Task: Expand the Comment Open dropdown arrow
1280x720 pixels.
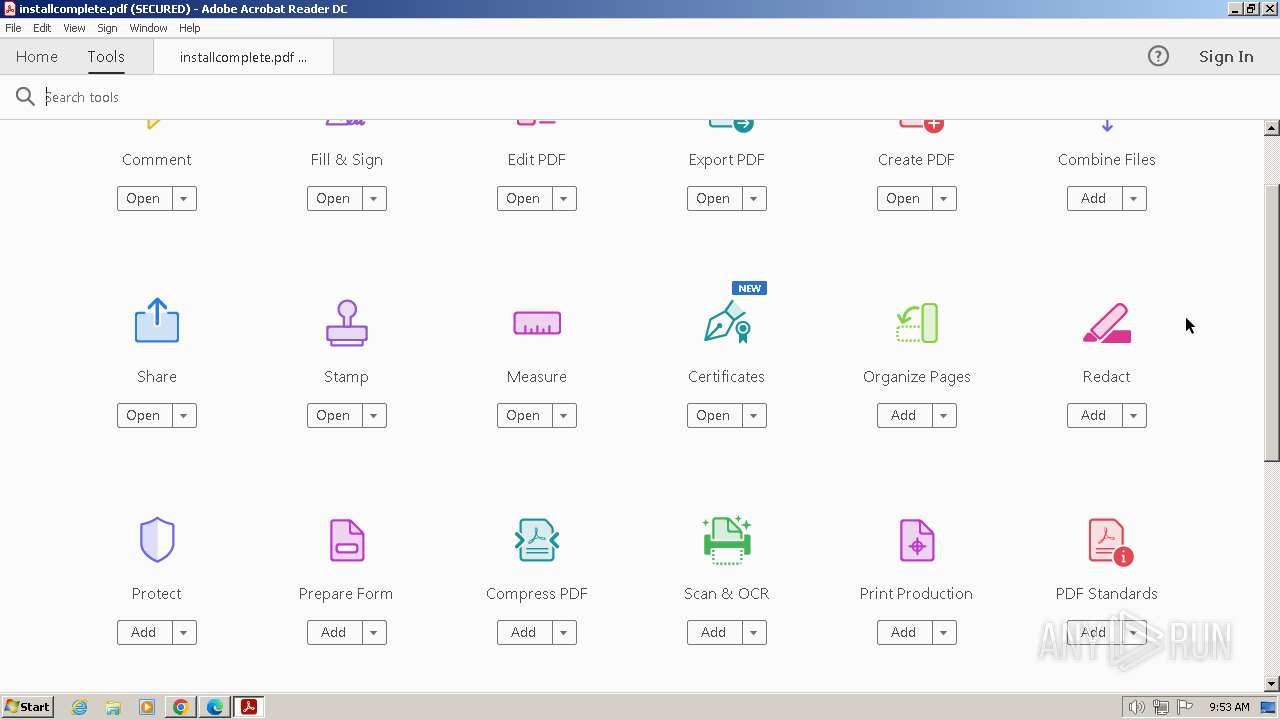Action: coord(183,198)
